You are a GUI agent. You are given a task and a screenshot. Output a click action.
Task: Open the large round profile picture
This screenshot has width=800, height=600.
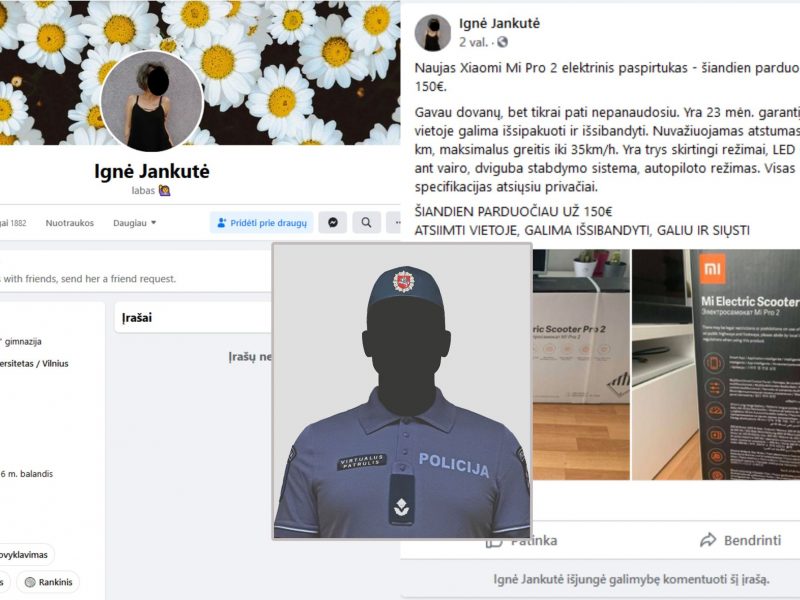point(152,101)
